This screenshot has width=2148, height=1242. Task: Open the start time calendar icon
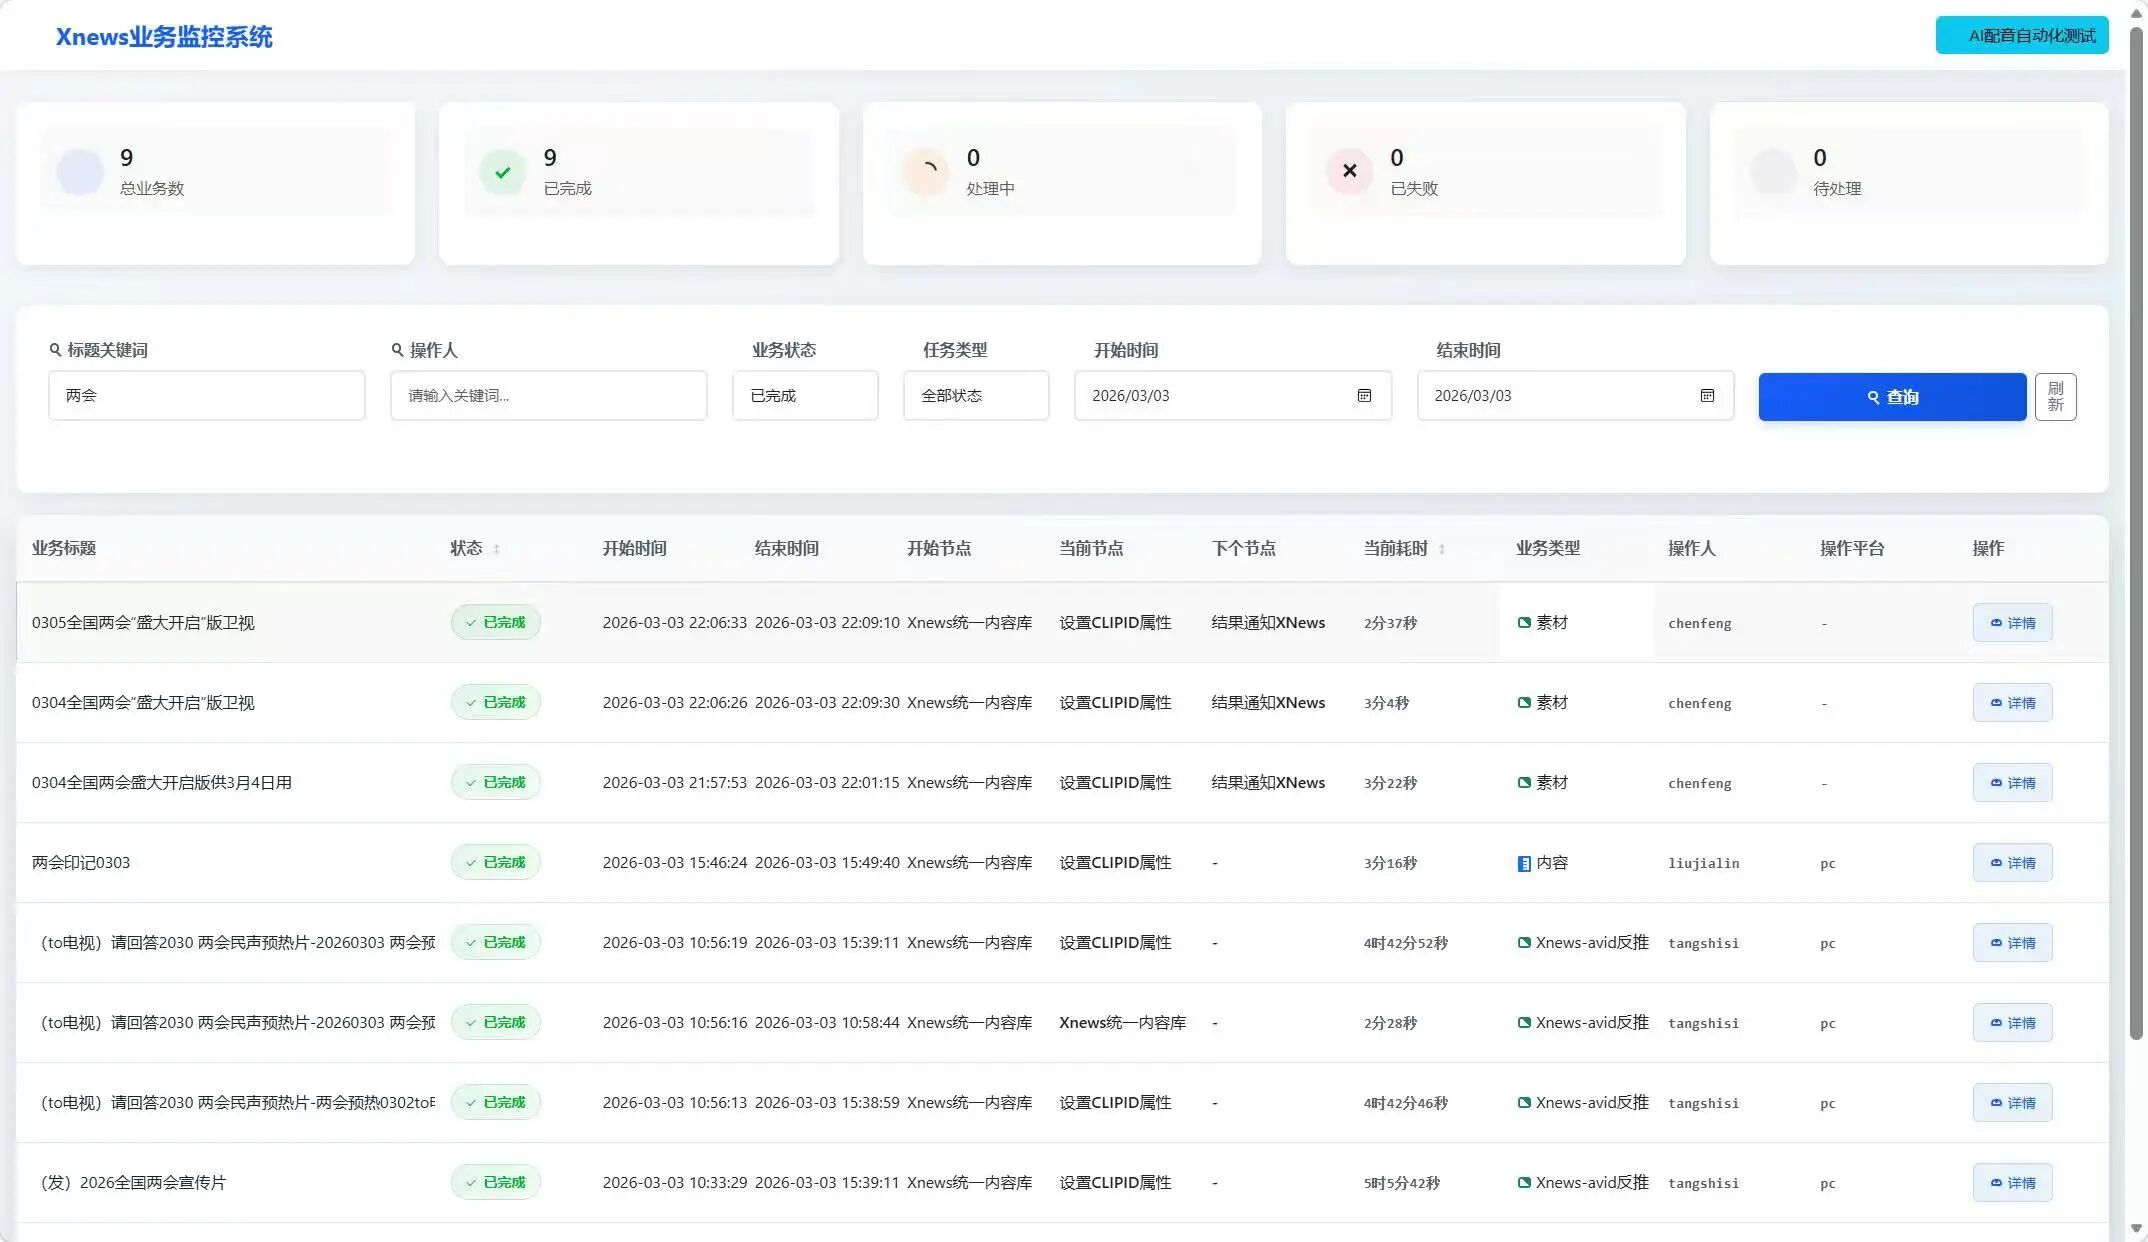click(x=1364, y=396)
